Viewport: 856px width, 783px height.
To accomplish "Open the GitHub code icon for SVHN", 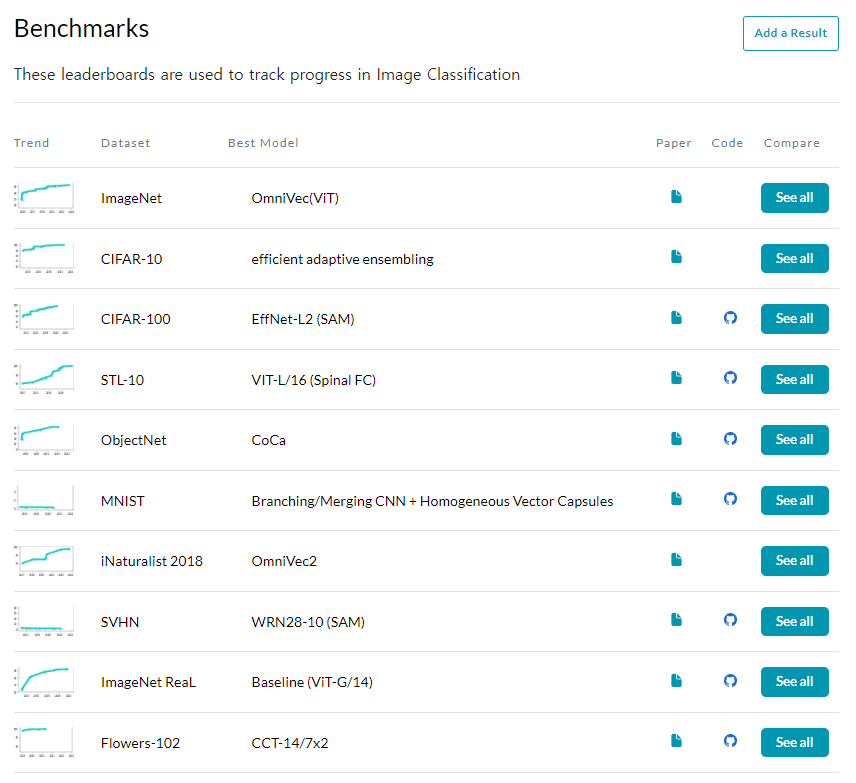I will coord(730,620).
